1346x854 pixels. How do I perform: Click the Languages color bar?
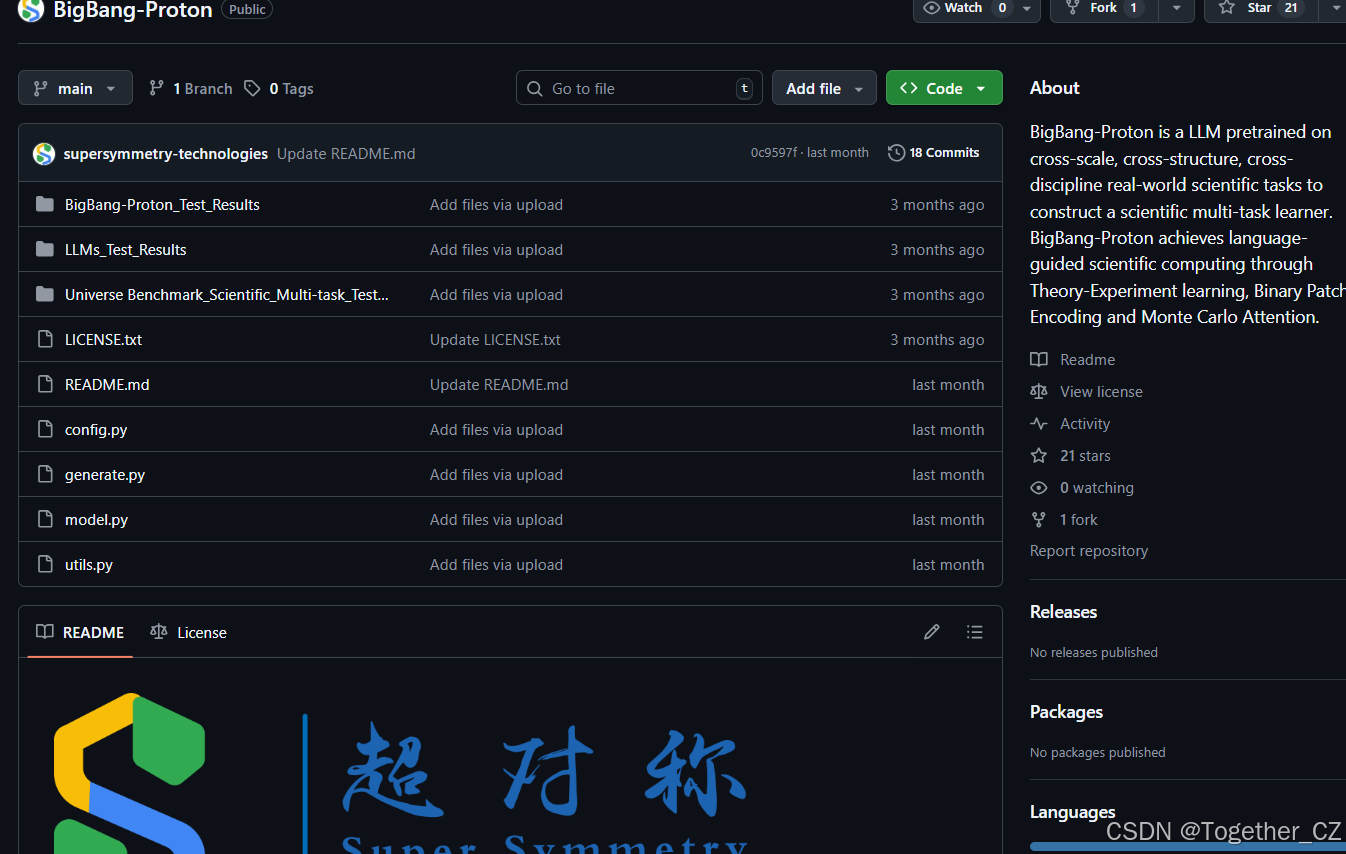tap(1188, 847)
